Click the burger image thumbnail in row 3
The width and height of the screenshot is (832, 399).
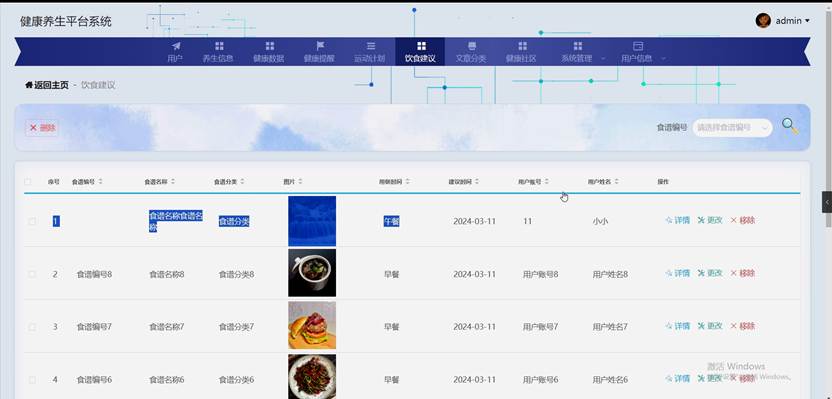click(x=312, y=325)
